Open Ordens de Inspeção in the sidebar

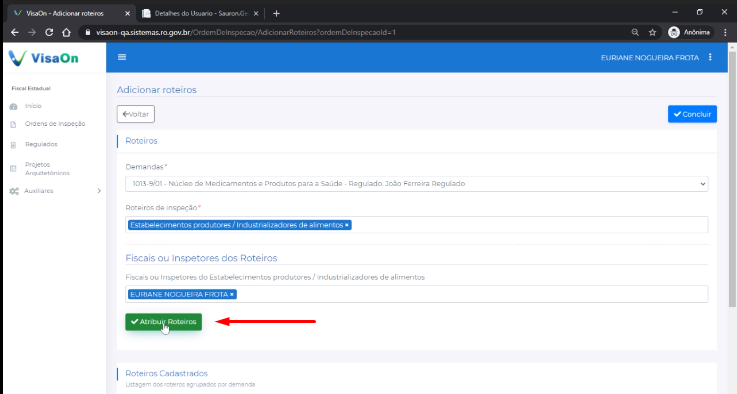pyautogui.click(x=55, y=124)
